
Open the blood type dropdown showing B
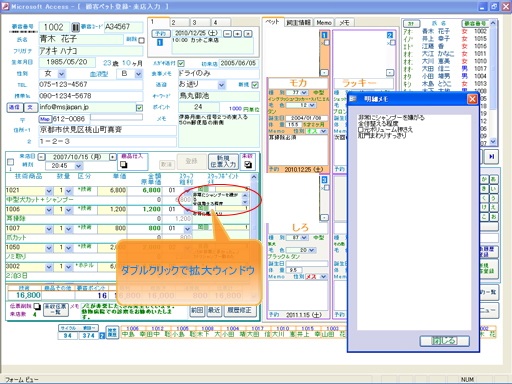[x=138, y=74]
